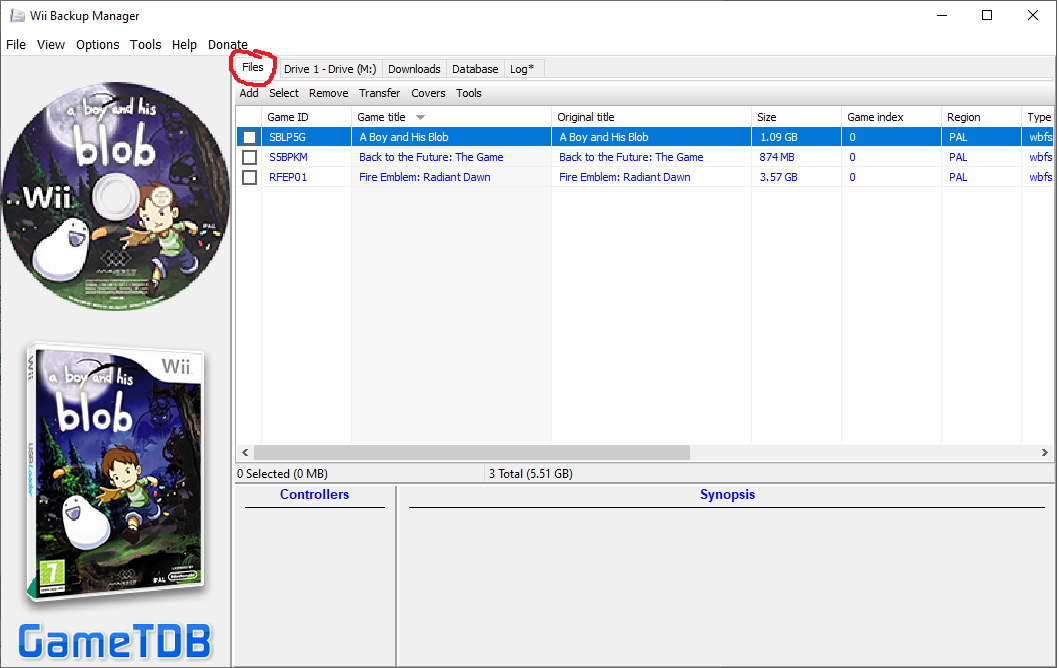This screenshot has width=1059, height=668.
Task: Select game ID S5BPKM
Action: click(x=288, y=157)
